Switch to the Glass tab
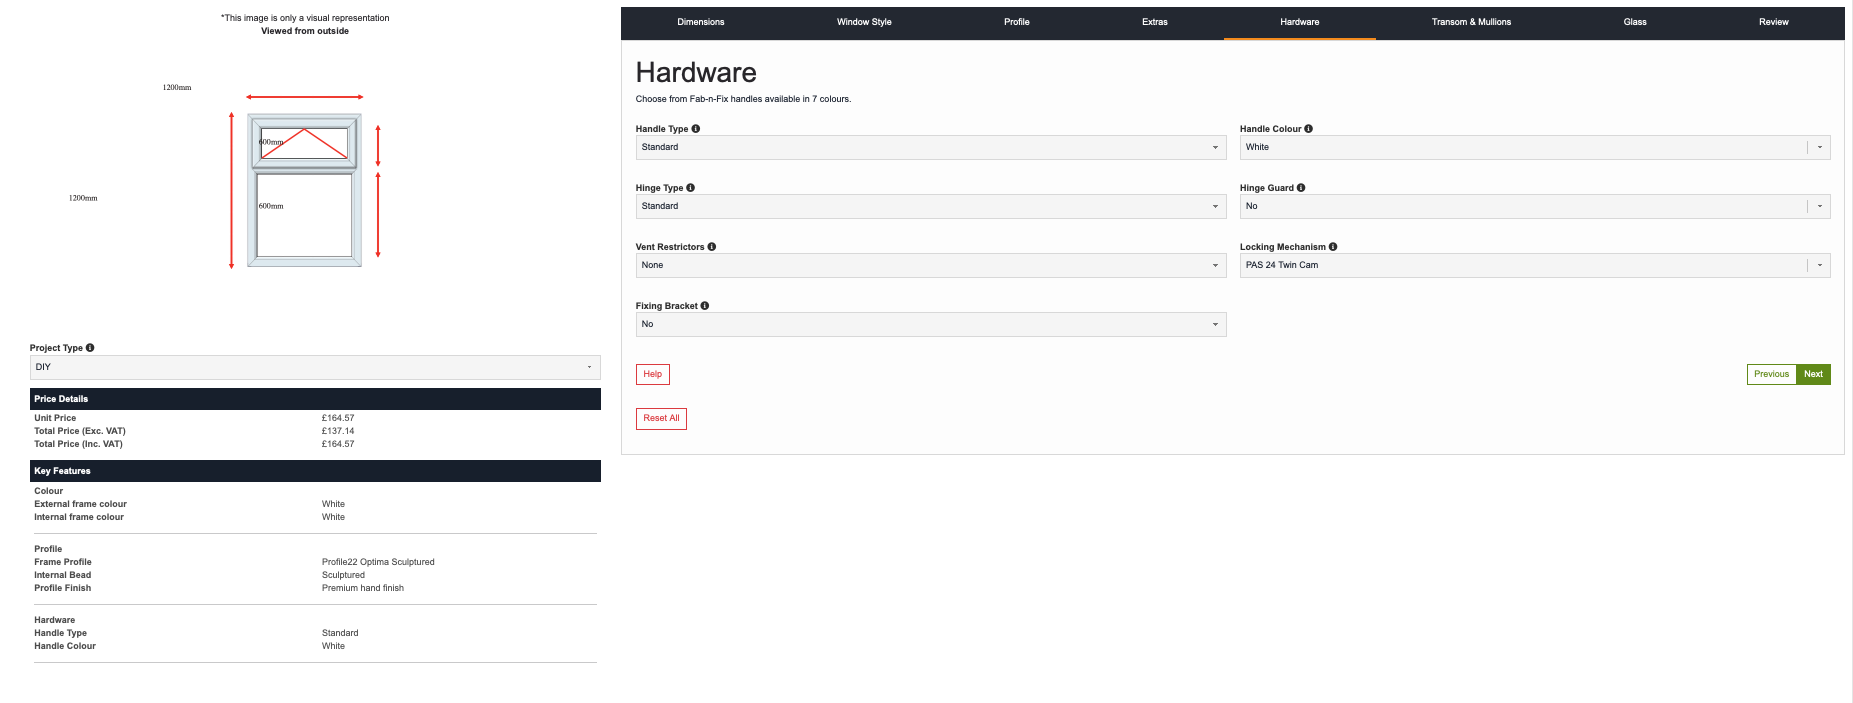Viewport: 1853px width, 703px height. pos(1634,22)
